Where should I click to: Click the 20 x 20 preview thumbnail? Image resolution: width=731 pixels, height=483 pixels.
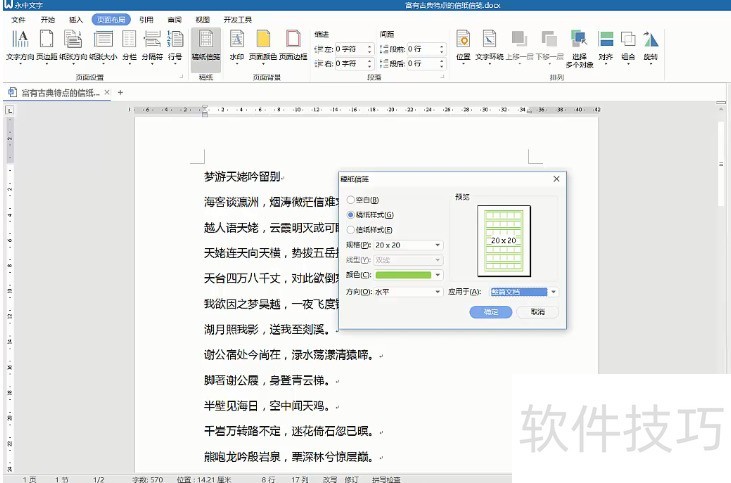503,241
